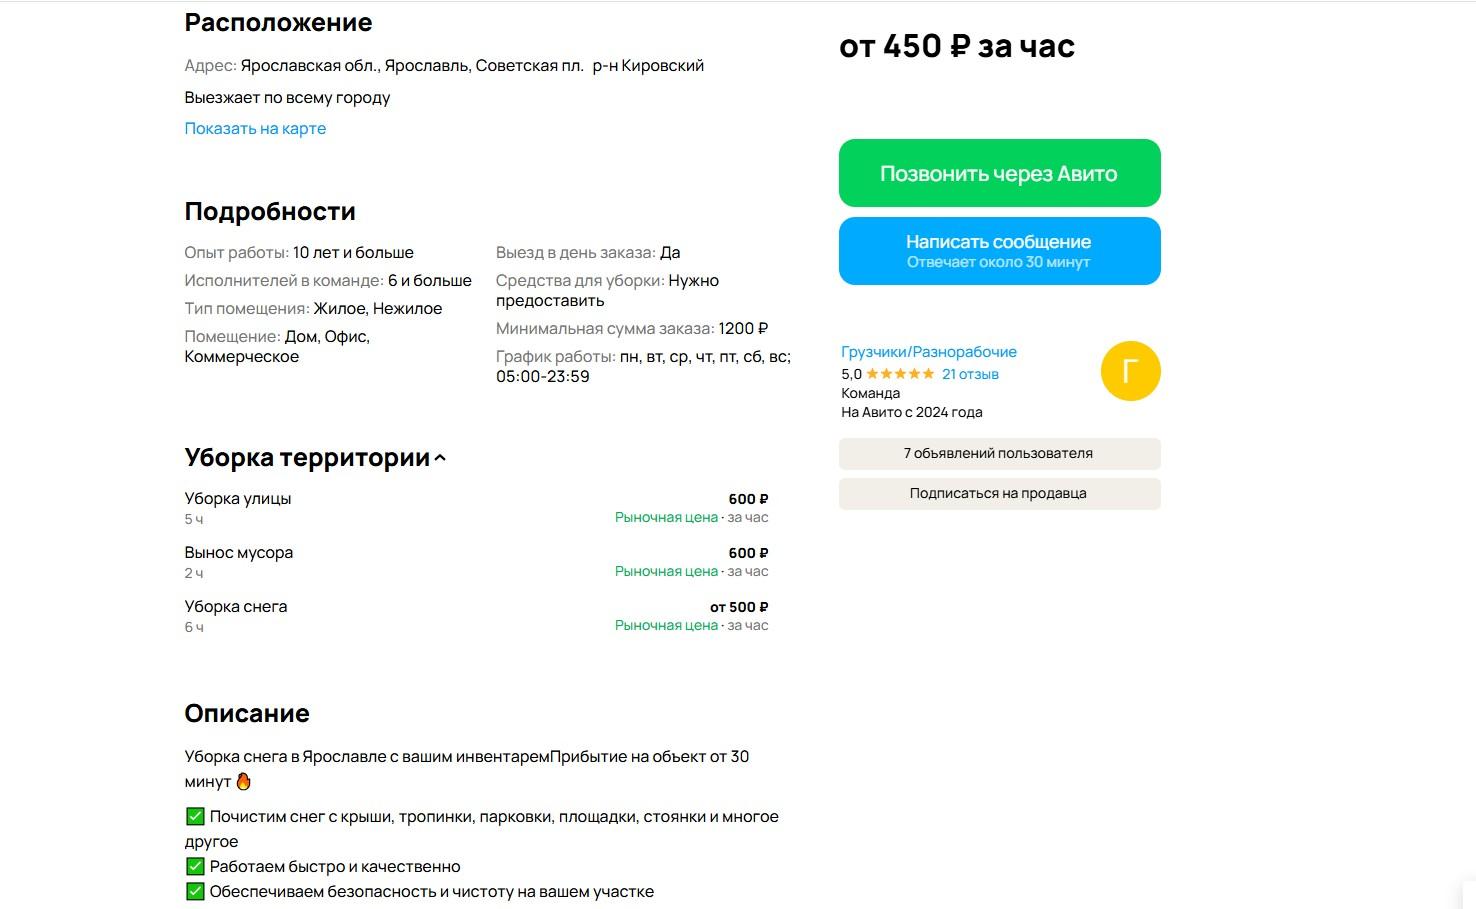Screen dimensions: 1476x909
Task: Click 'Подписаться на продавца' button
Action: click(998, 493)
